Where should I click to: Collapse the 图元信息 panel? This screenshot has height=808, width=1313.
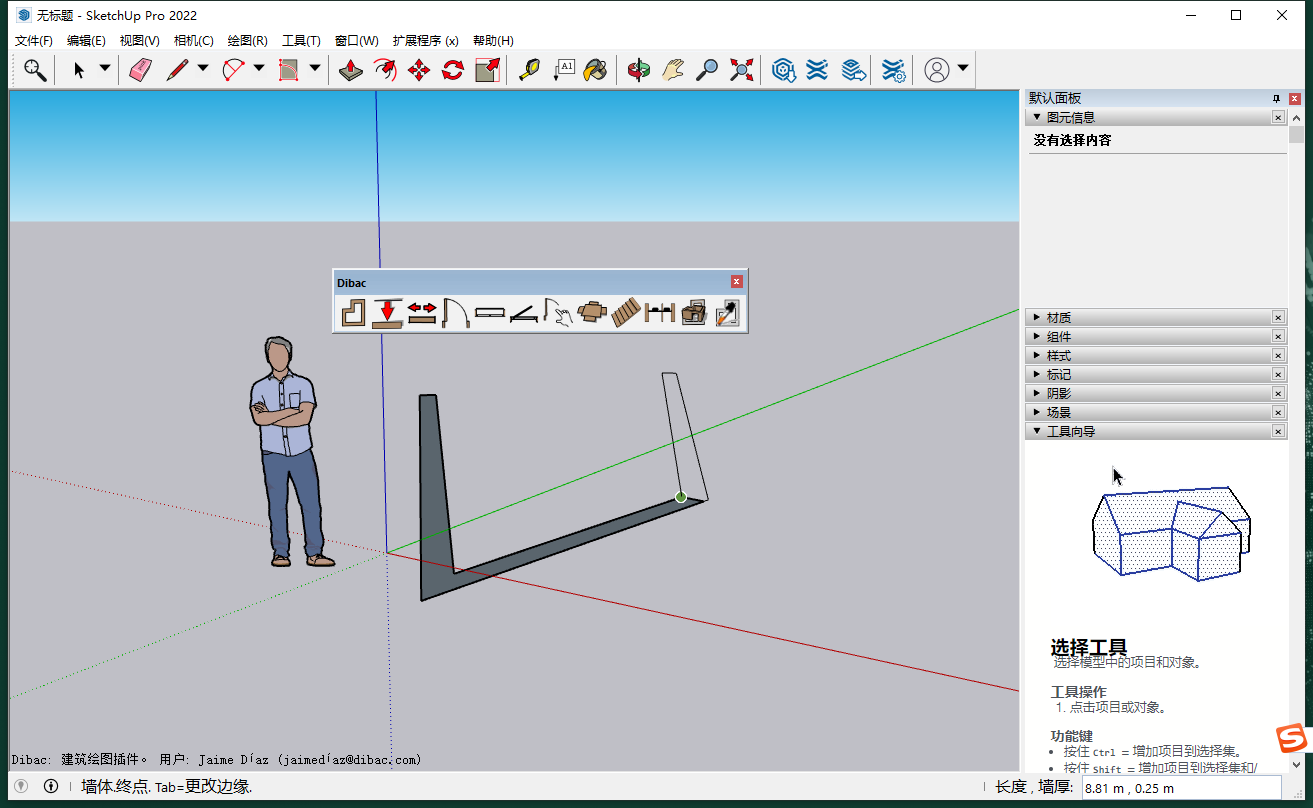click(1037, 117)
